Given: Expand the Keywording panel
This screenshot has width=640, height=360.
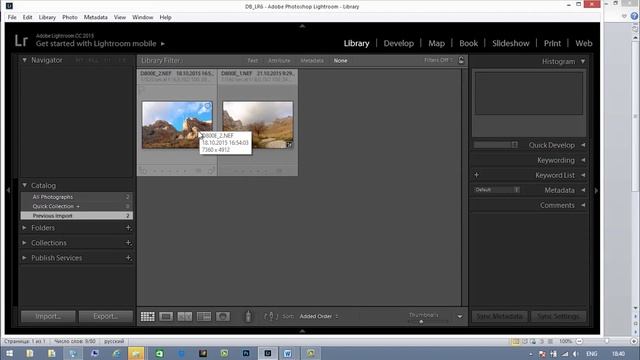Looking at the screenshot, I should [583, 160].
